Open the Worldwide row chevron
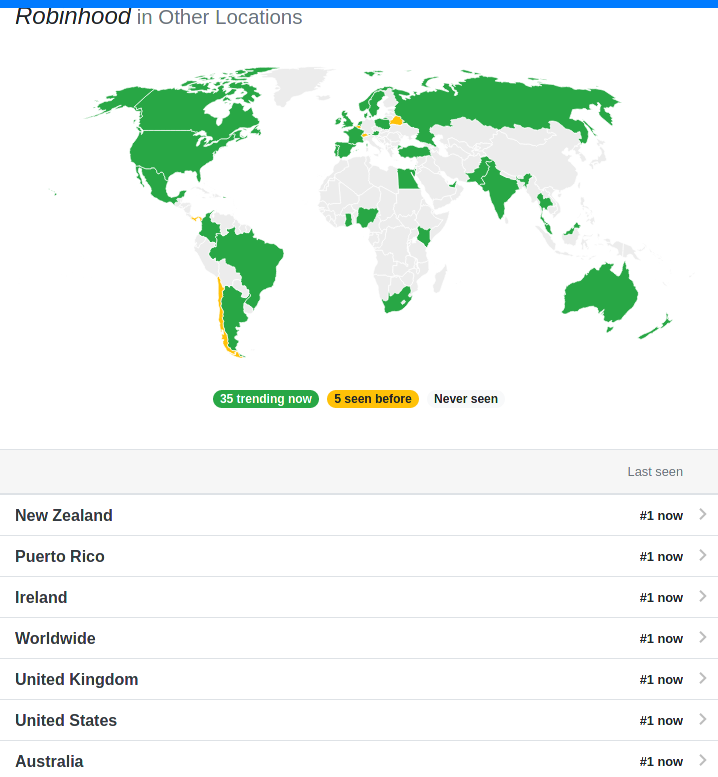The width and height of the screenshot is (718, 777). [x=703, y=637]
